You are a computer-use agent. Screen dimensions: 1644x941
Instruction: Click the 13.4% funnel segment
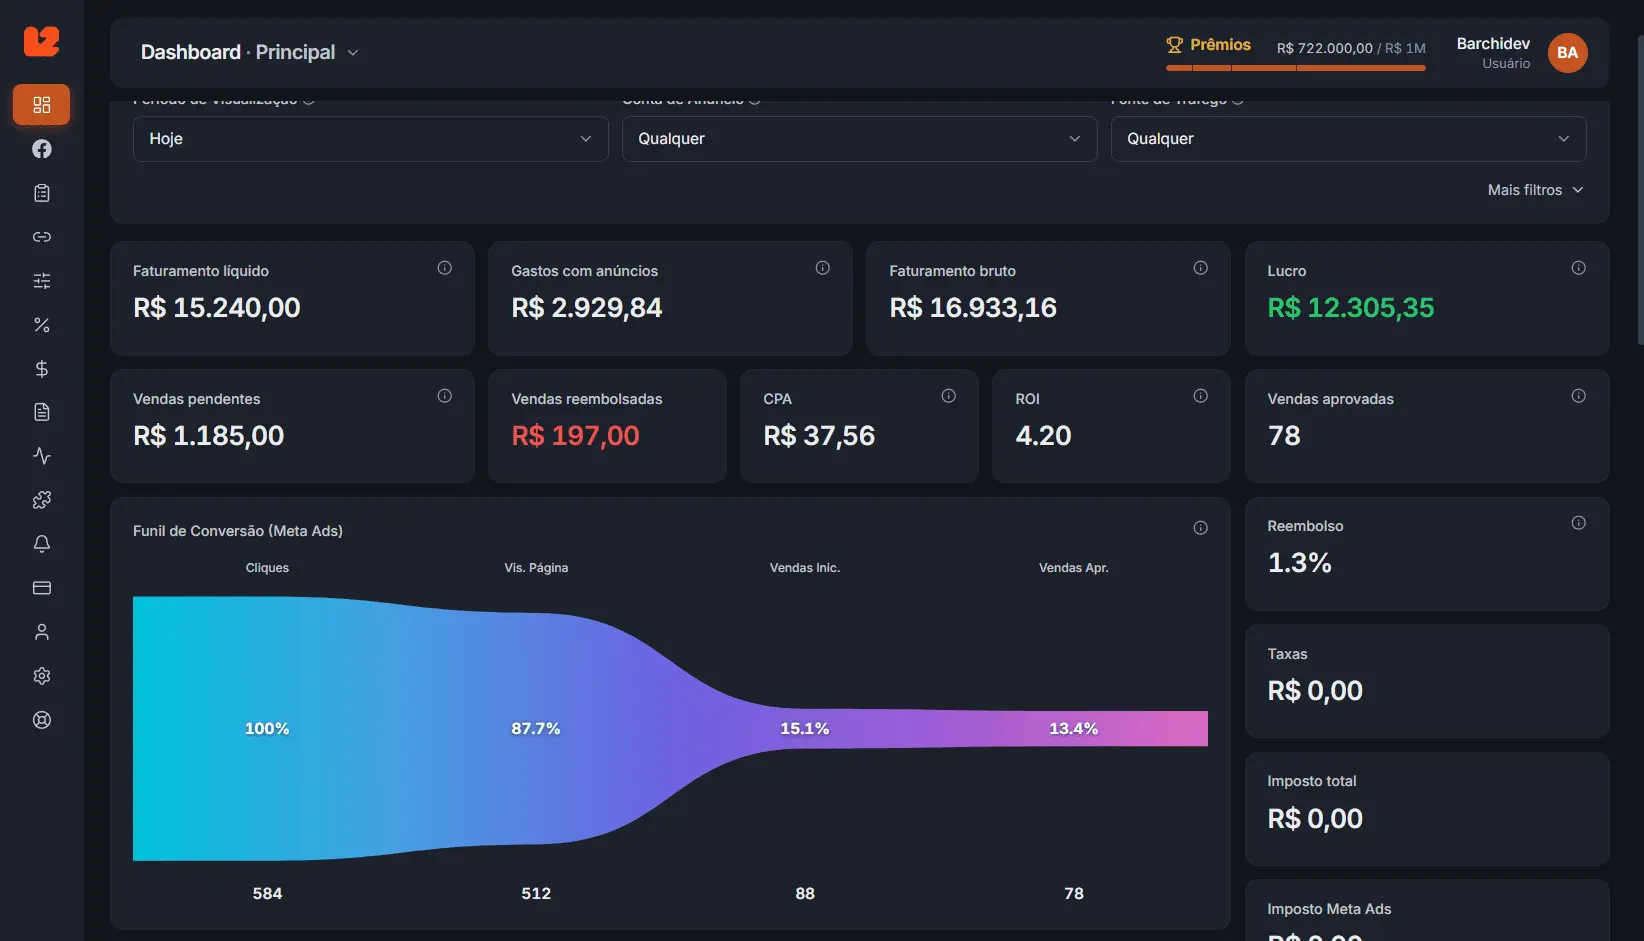(1074, 729)
